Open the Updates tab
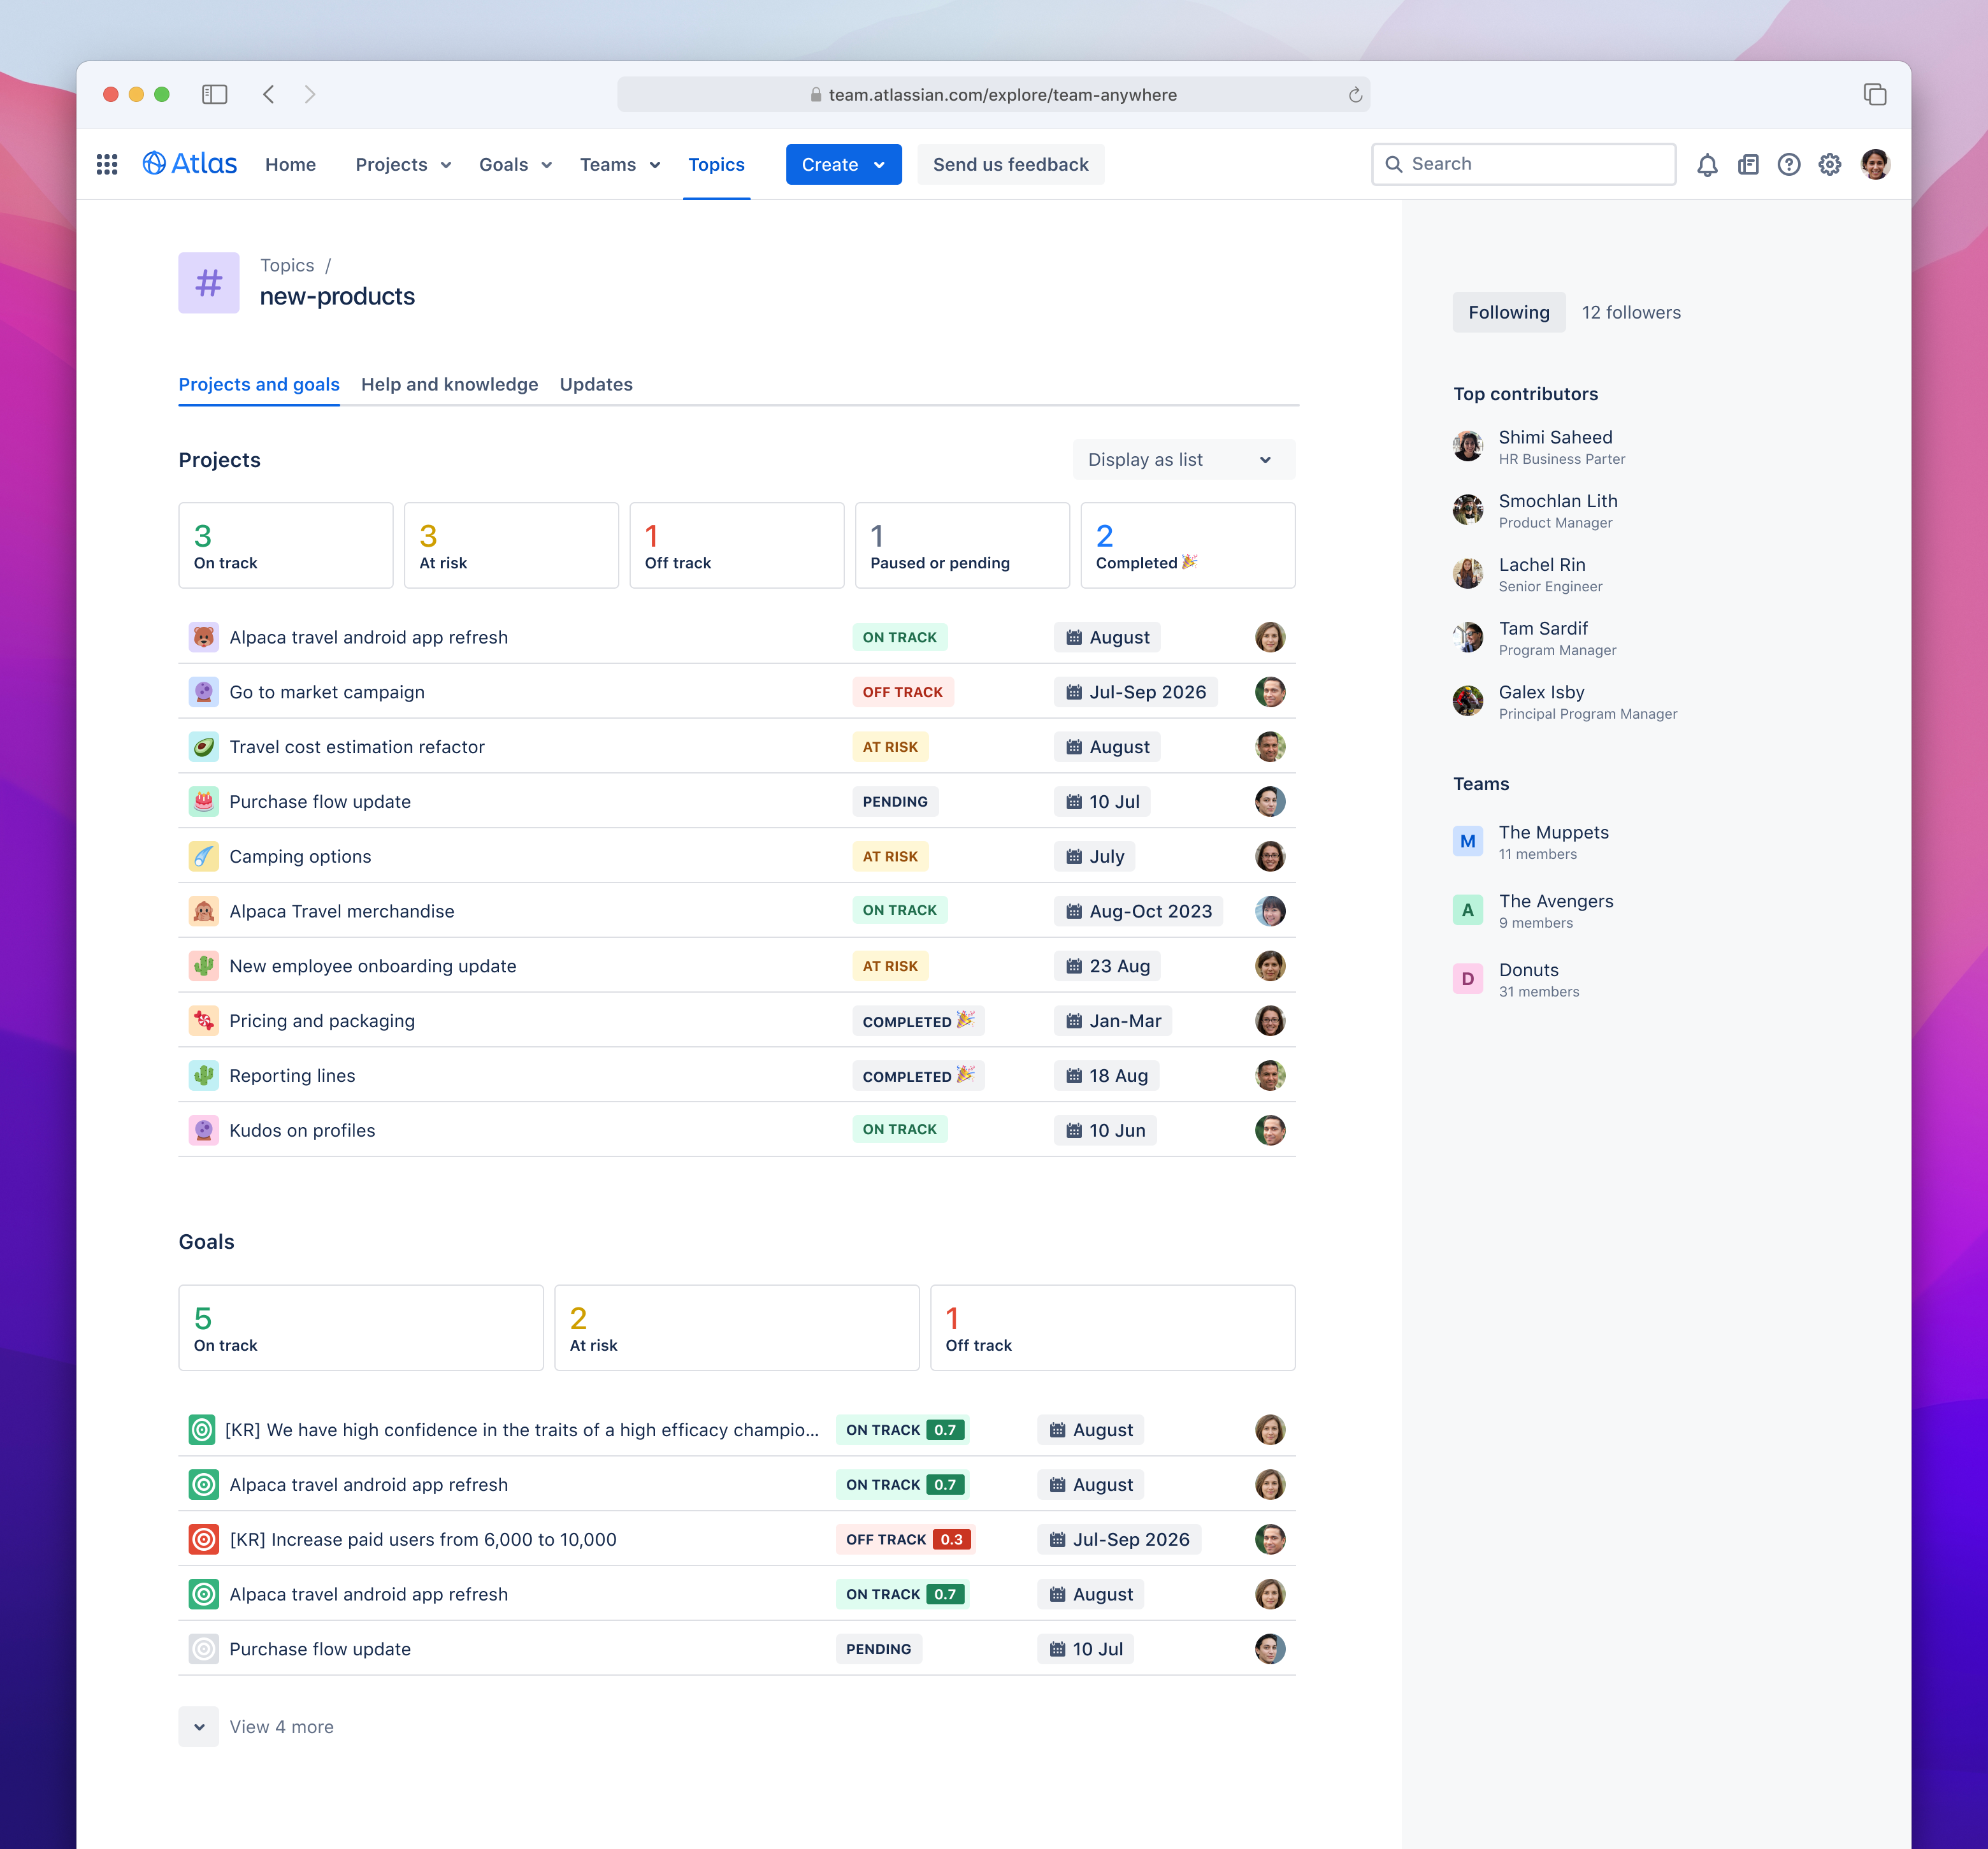 click(596, 384)
